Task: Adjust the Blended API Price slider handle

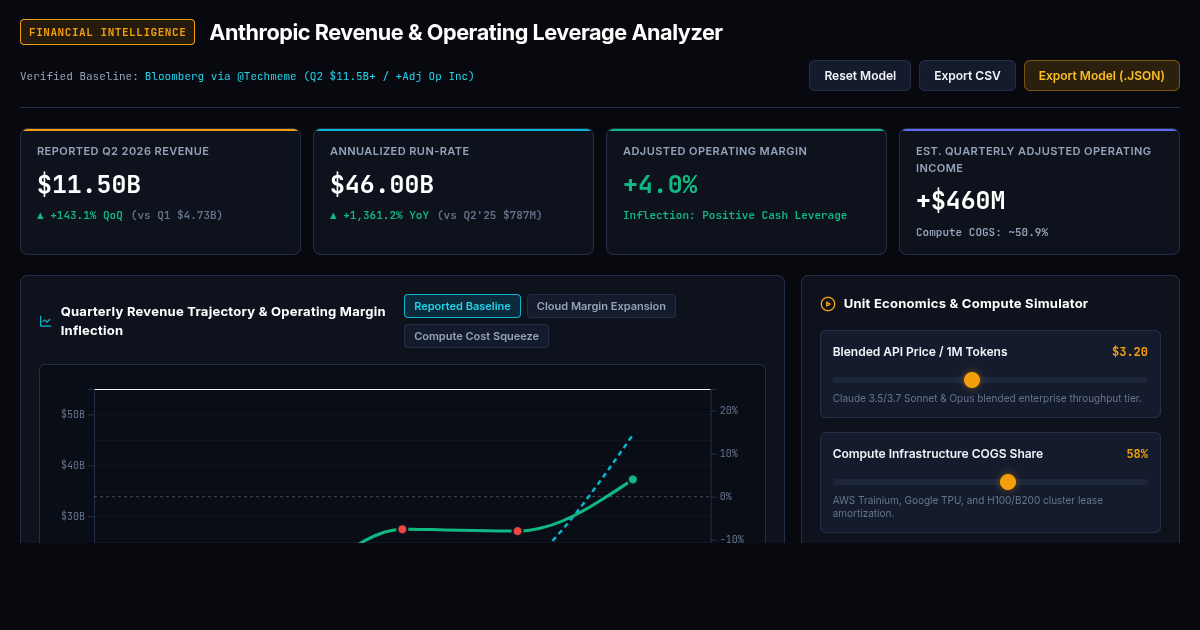Action: tap(972, 380)
